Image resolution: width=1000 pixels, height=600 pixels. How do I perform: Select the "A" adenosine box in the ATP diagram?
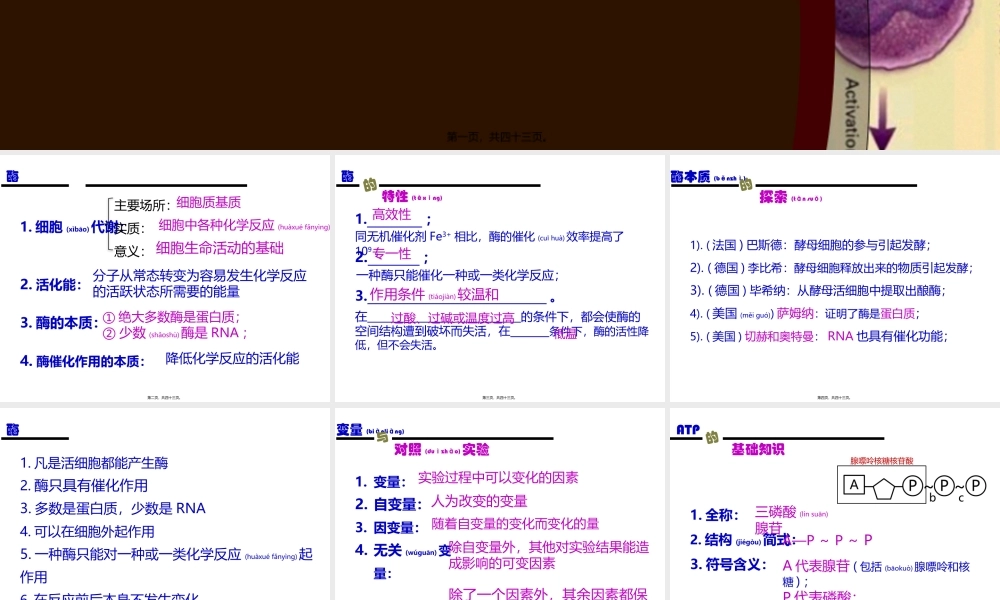coord(853,483)
